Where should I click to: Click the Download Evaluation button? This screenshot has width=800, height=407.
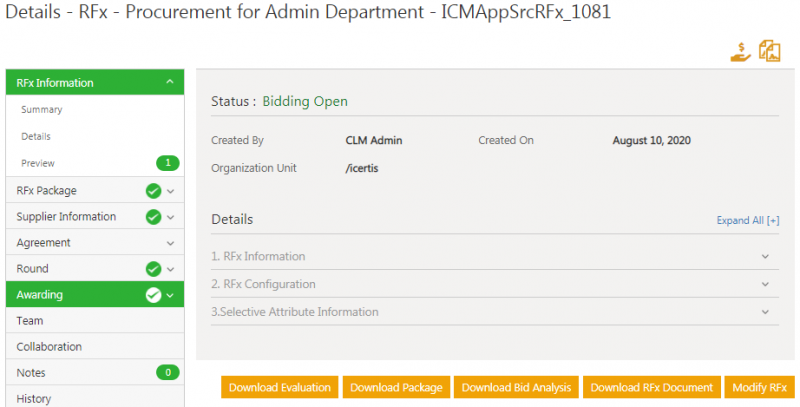pos(280,388)
